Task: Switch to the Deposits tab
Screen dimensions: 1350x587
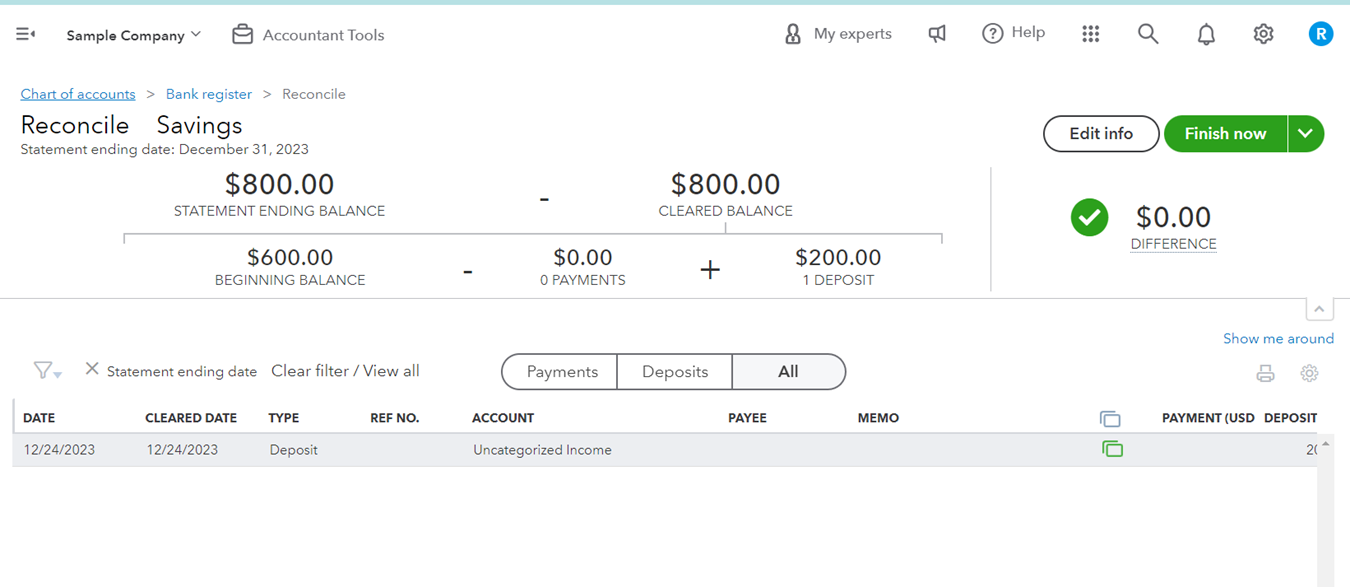Action: tap(675, 371)
